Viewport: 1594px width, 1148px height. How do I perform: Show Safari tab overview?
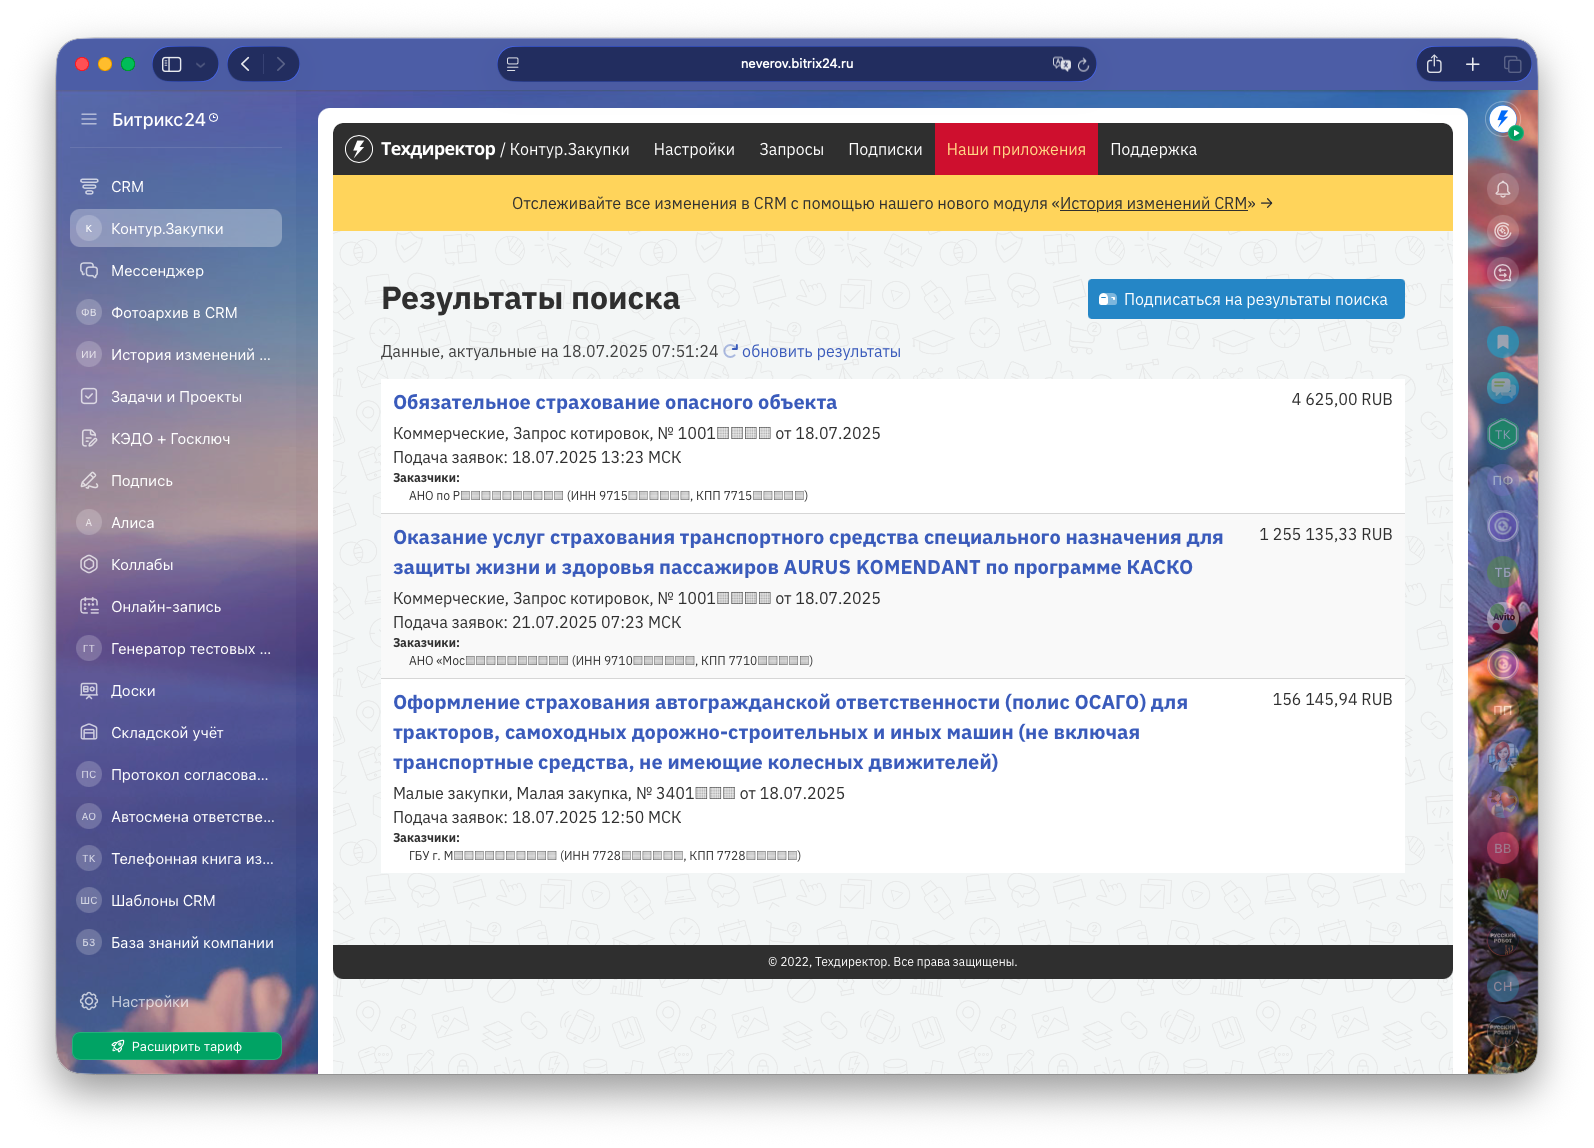1512,64
